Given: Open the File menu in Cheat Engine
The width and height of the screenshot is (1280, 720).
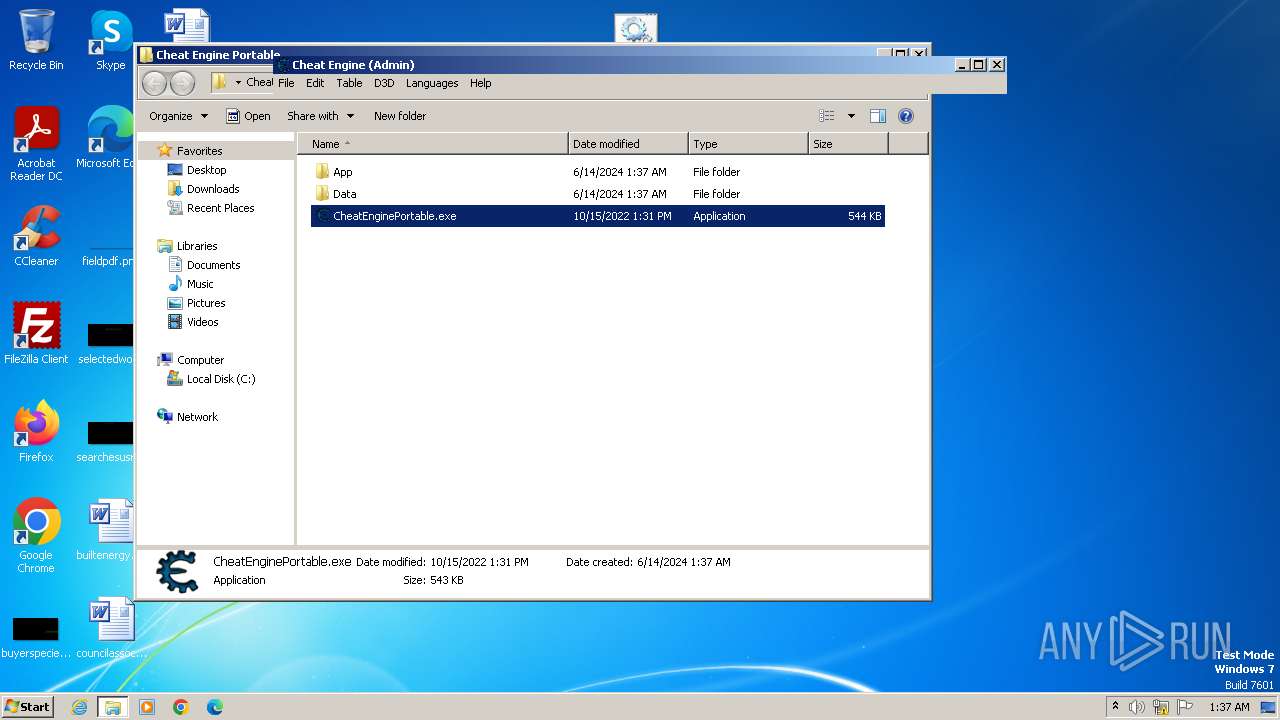Looking at the screenshot, I should pos(286,83).
